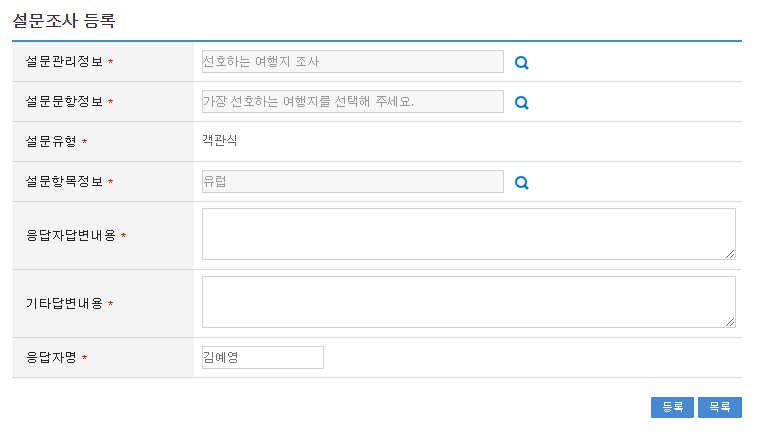
Task: Click the 설문관리정보 field showing 선호하는 여행지 조사
Action: click(x=352, y=62)
